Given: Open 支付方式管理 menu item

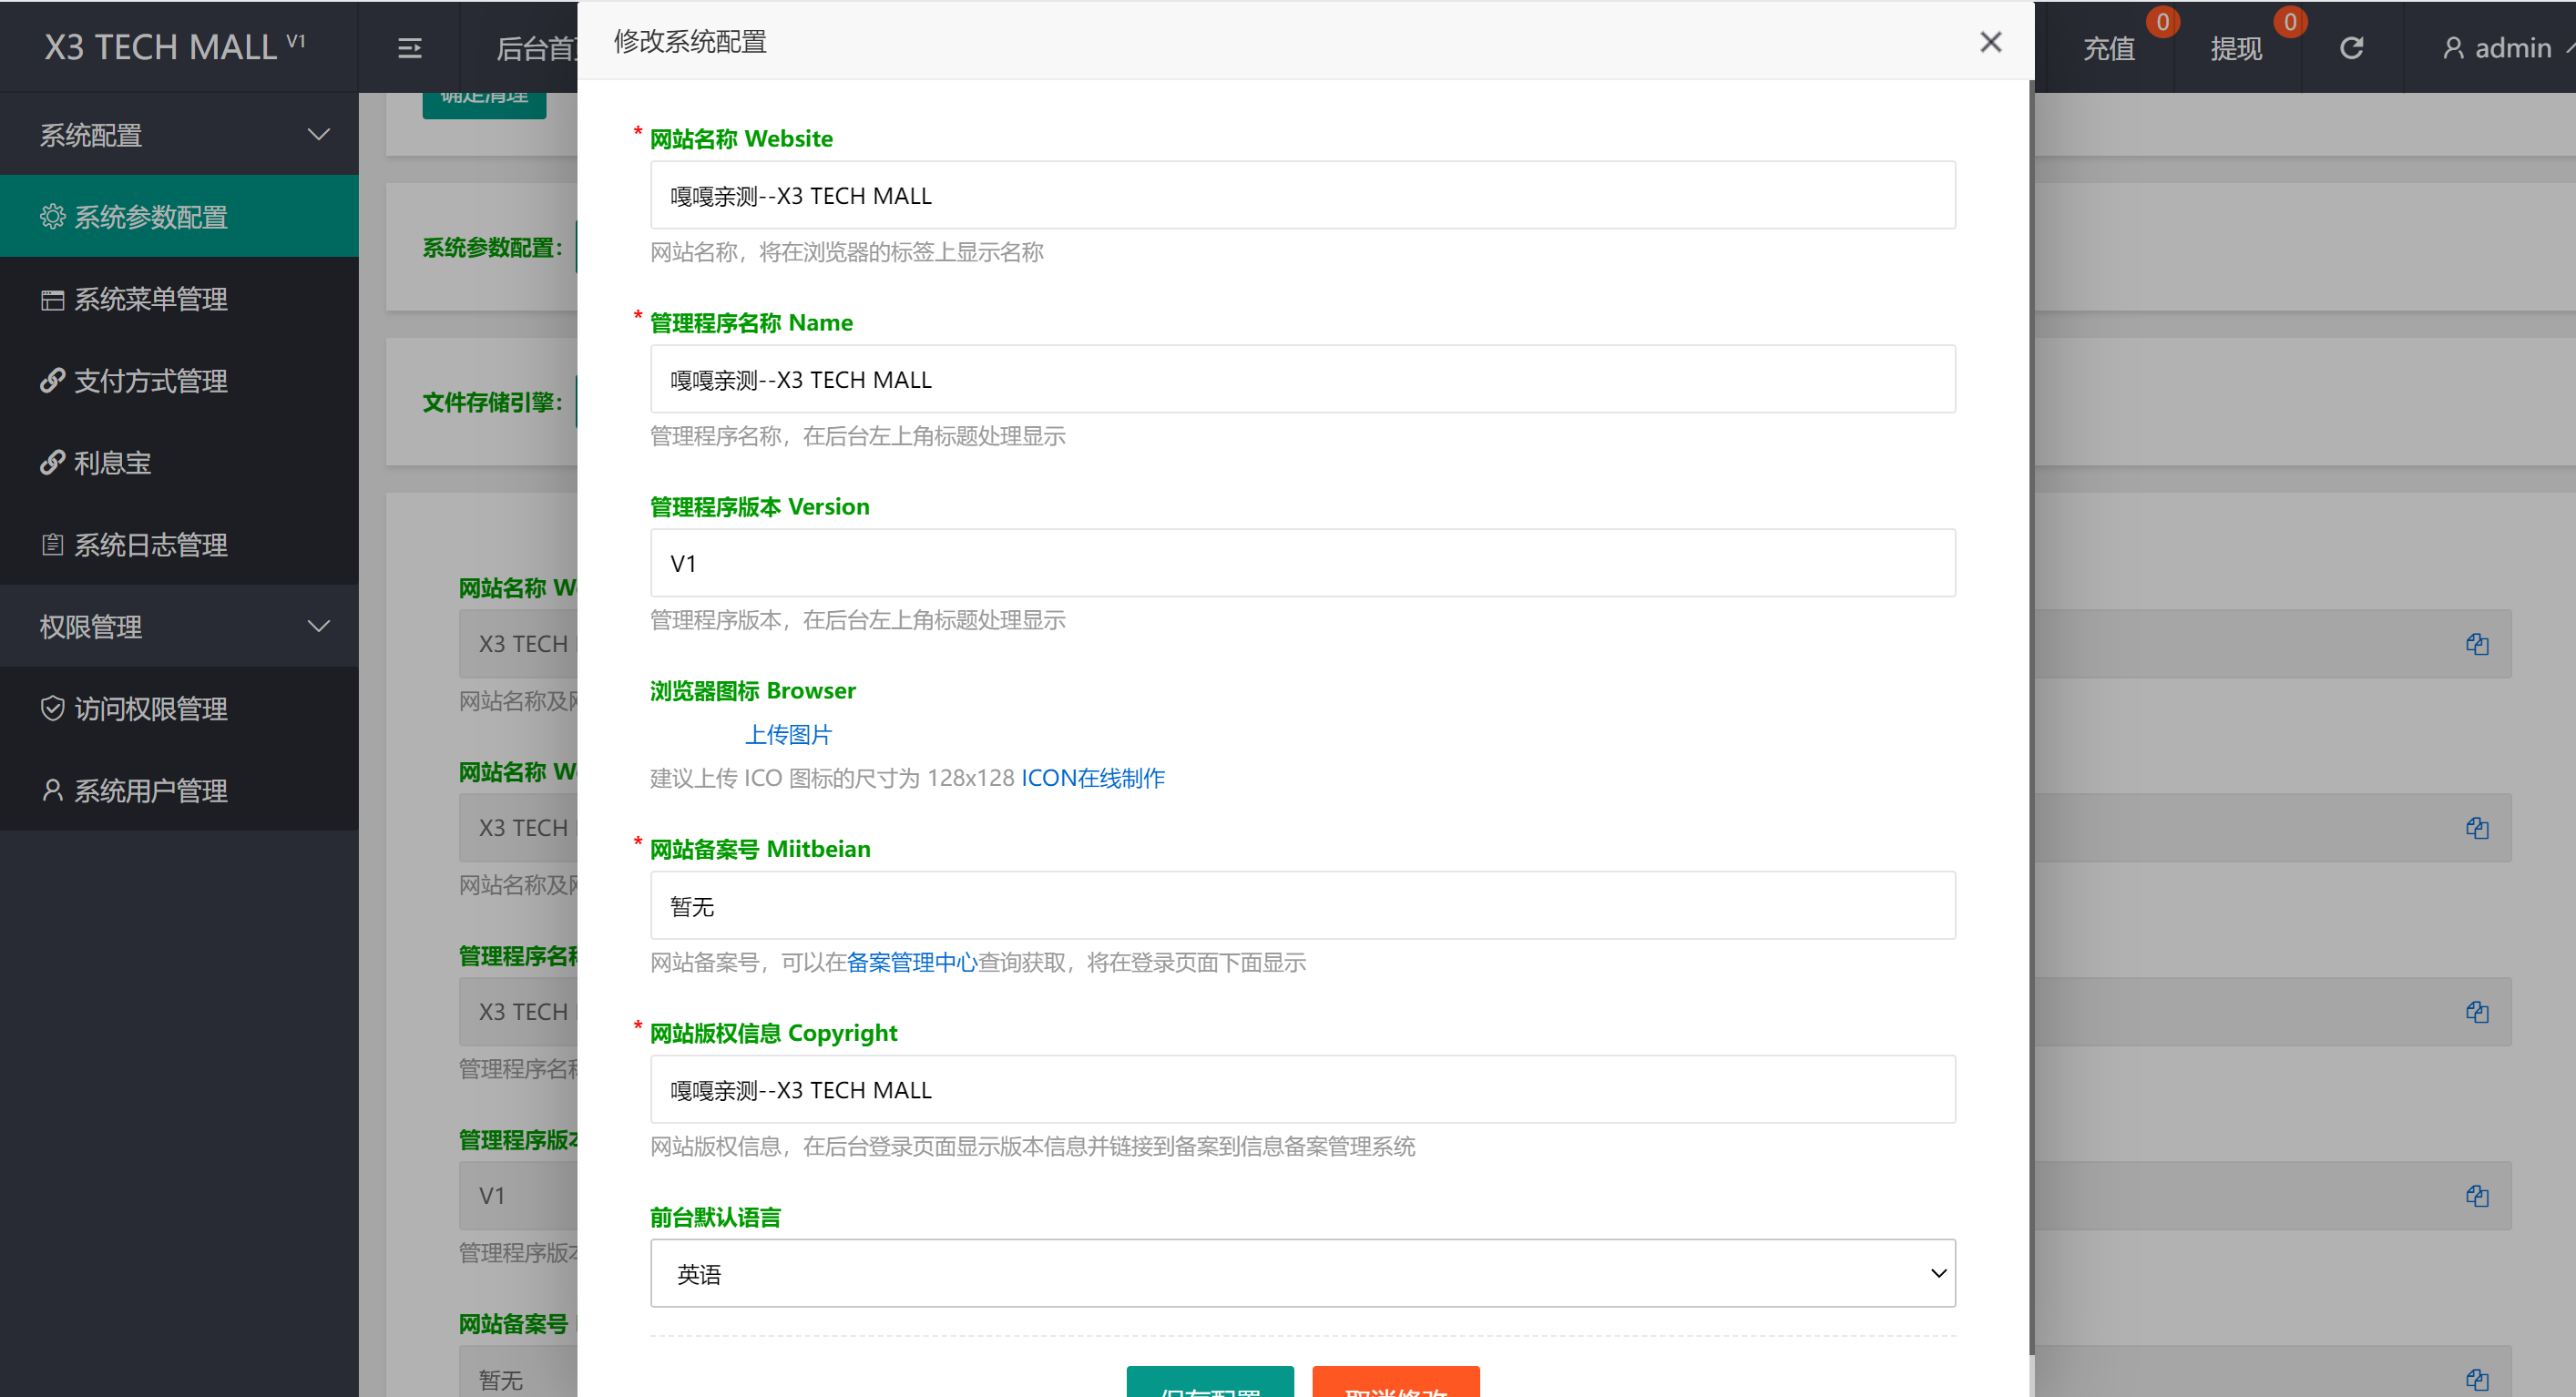Looking at the screenshot, I should (180, 381).
